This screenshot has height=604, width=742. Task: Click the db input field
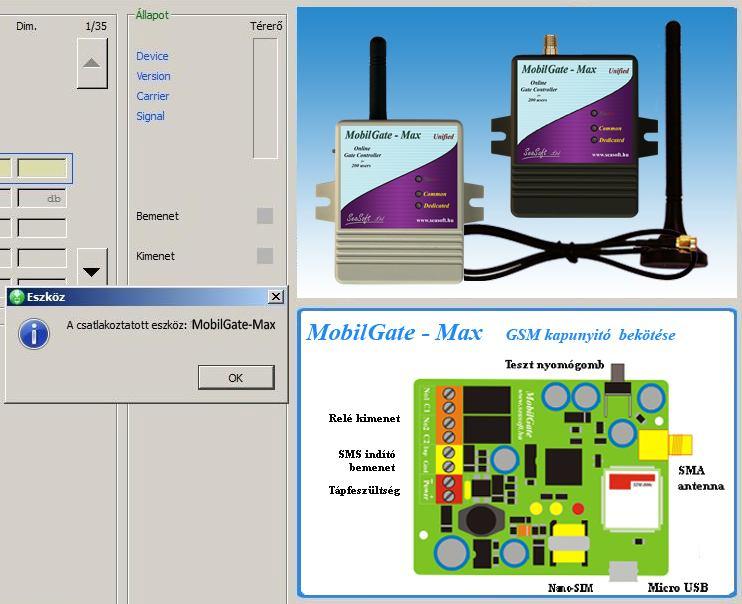pyautogui.click(x=42, y=198)
